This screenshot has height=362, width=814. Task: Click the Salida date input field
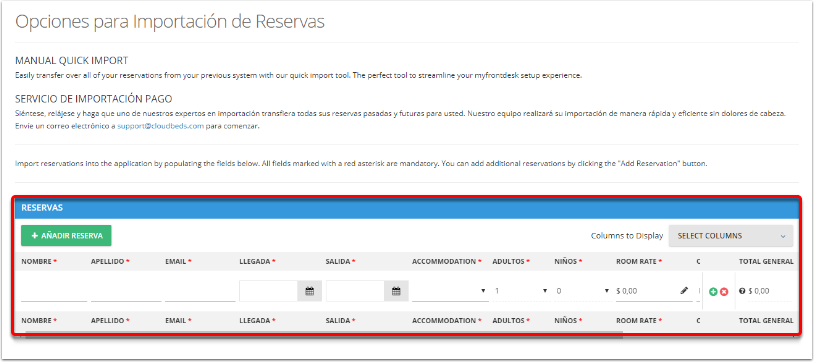coord(356,291)
